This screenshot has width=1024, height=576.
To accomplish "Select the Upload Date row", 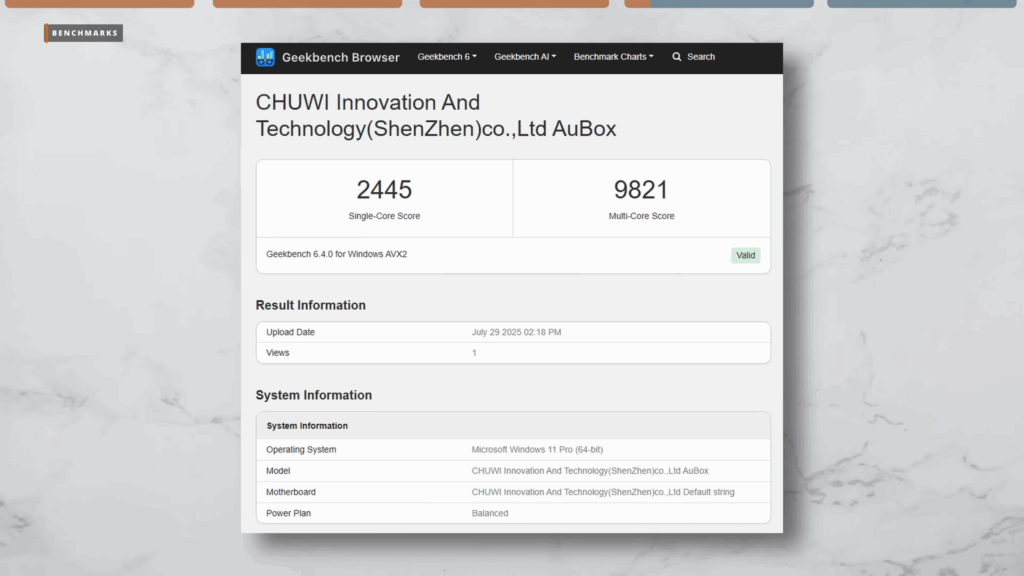I will pos(512,332).
